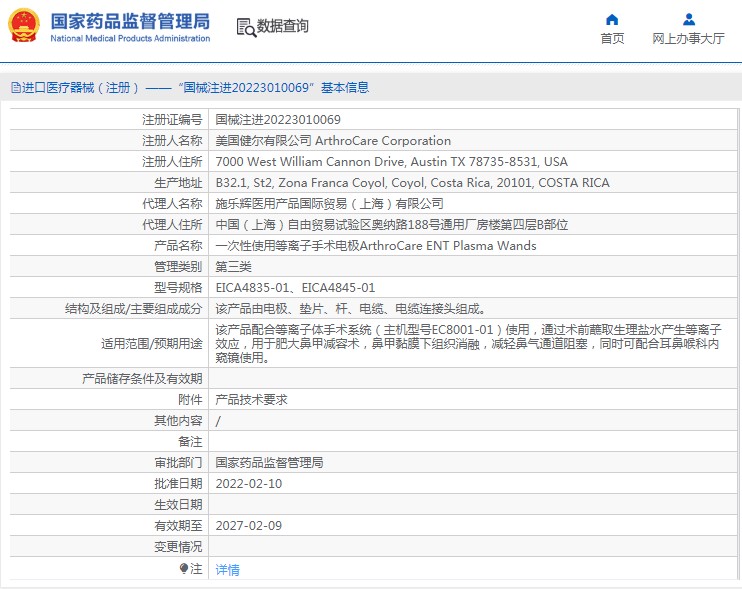
Task: Click the 有效期至 label
Action: [178, 526]
